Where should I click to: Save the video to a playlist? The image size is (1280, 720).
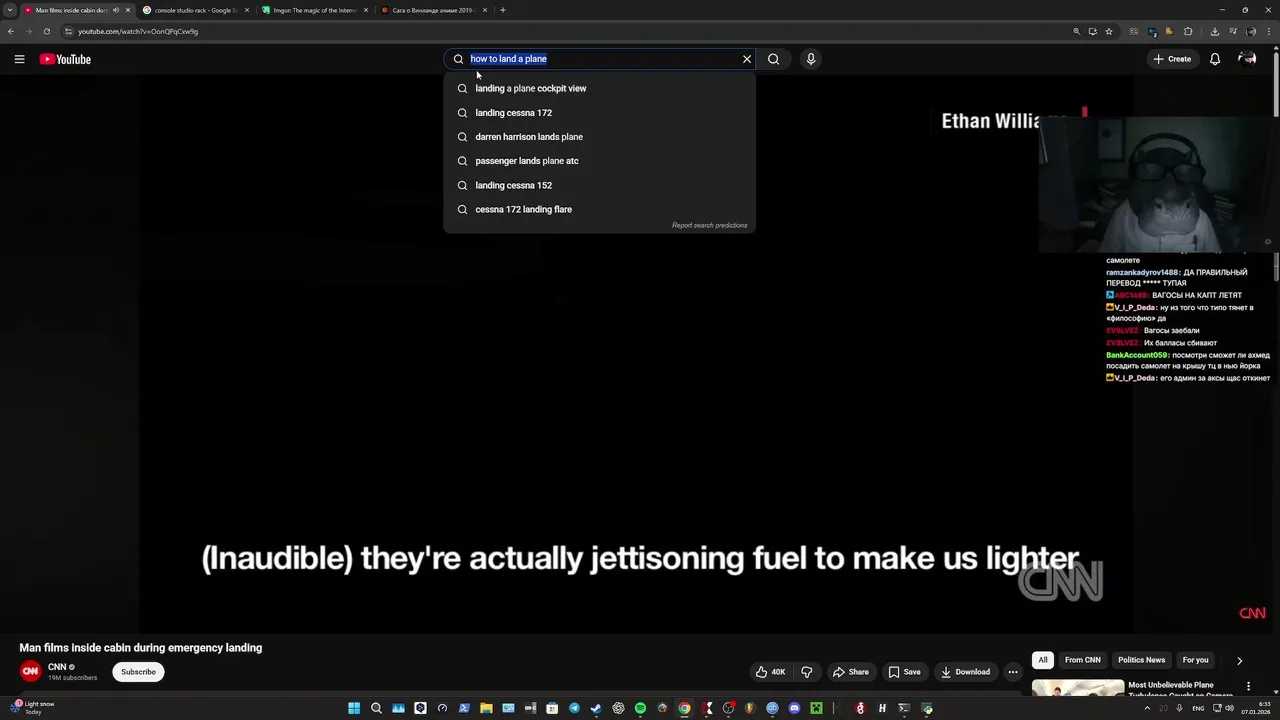pos(904,672)
